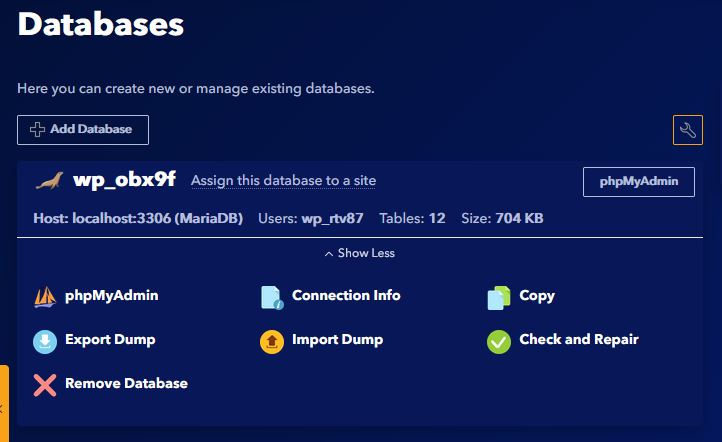Click the red X Remove Database icon

pos(45,385)
